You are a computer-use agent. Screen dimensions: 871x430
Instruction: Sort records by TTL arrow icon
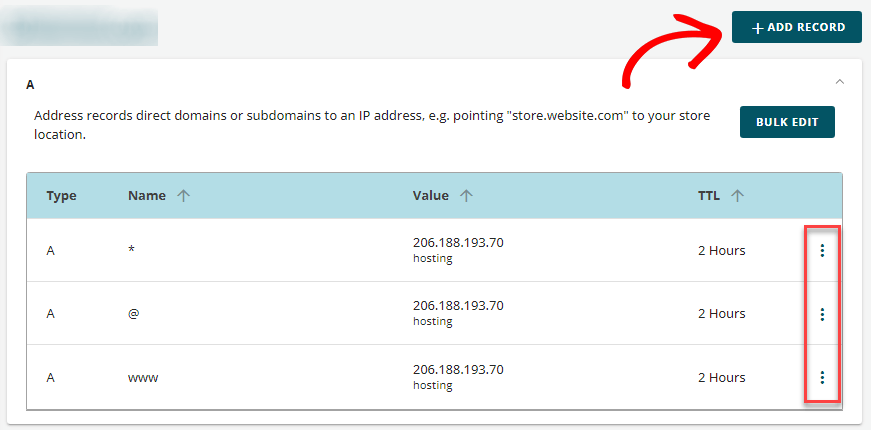(x=737, y=196)
